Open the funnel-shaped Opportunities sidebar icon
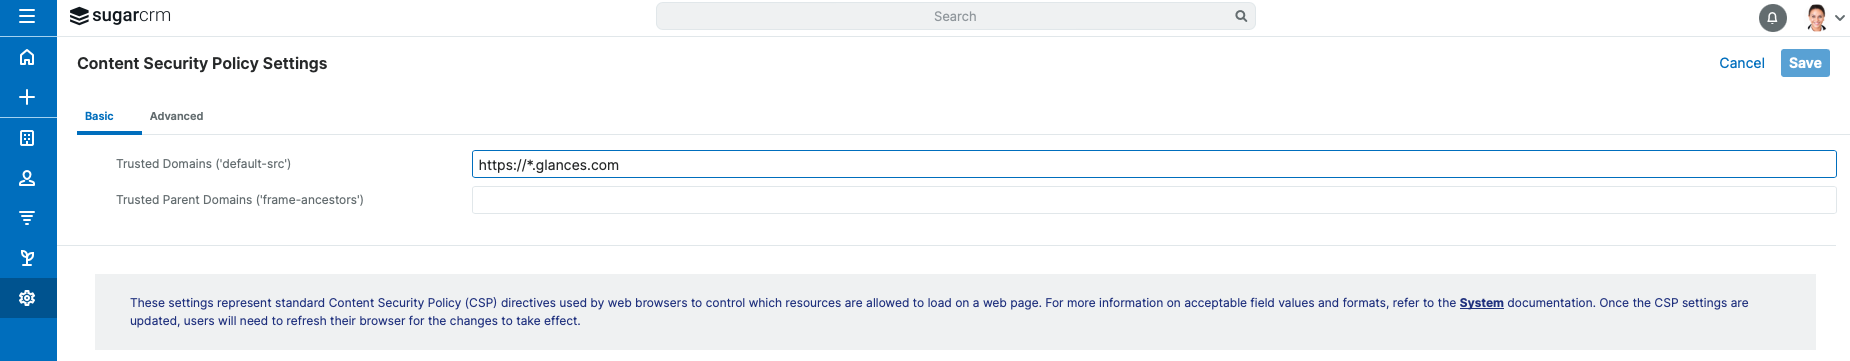This screenshot has width=1850, height=361. pyautogui.click(x=27, y=218)
